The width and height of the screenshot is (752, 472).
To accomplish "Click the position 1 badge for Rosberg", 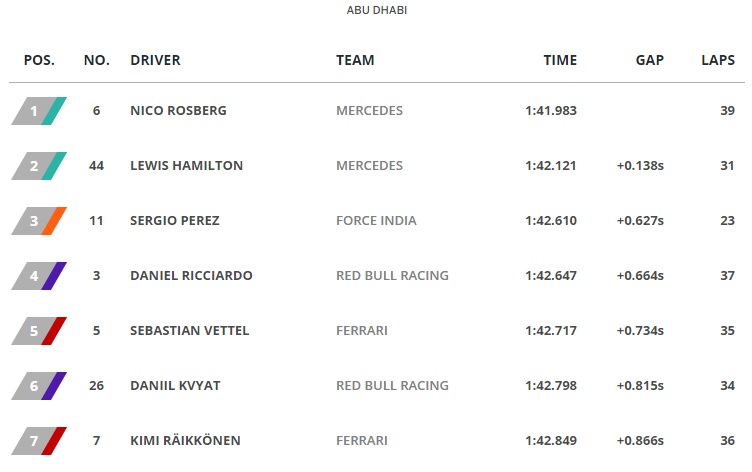I will coord(39,110).
